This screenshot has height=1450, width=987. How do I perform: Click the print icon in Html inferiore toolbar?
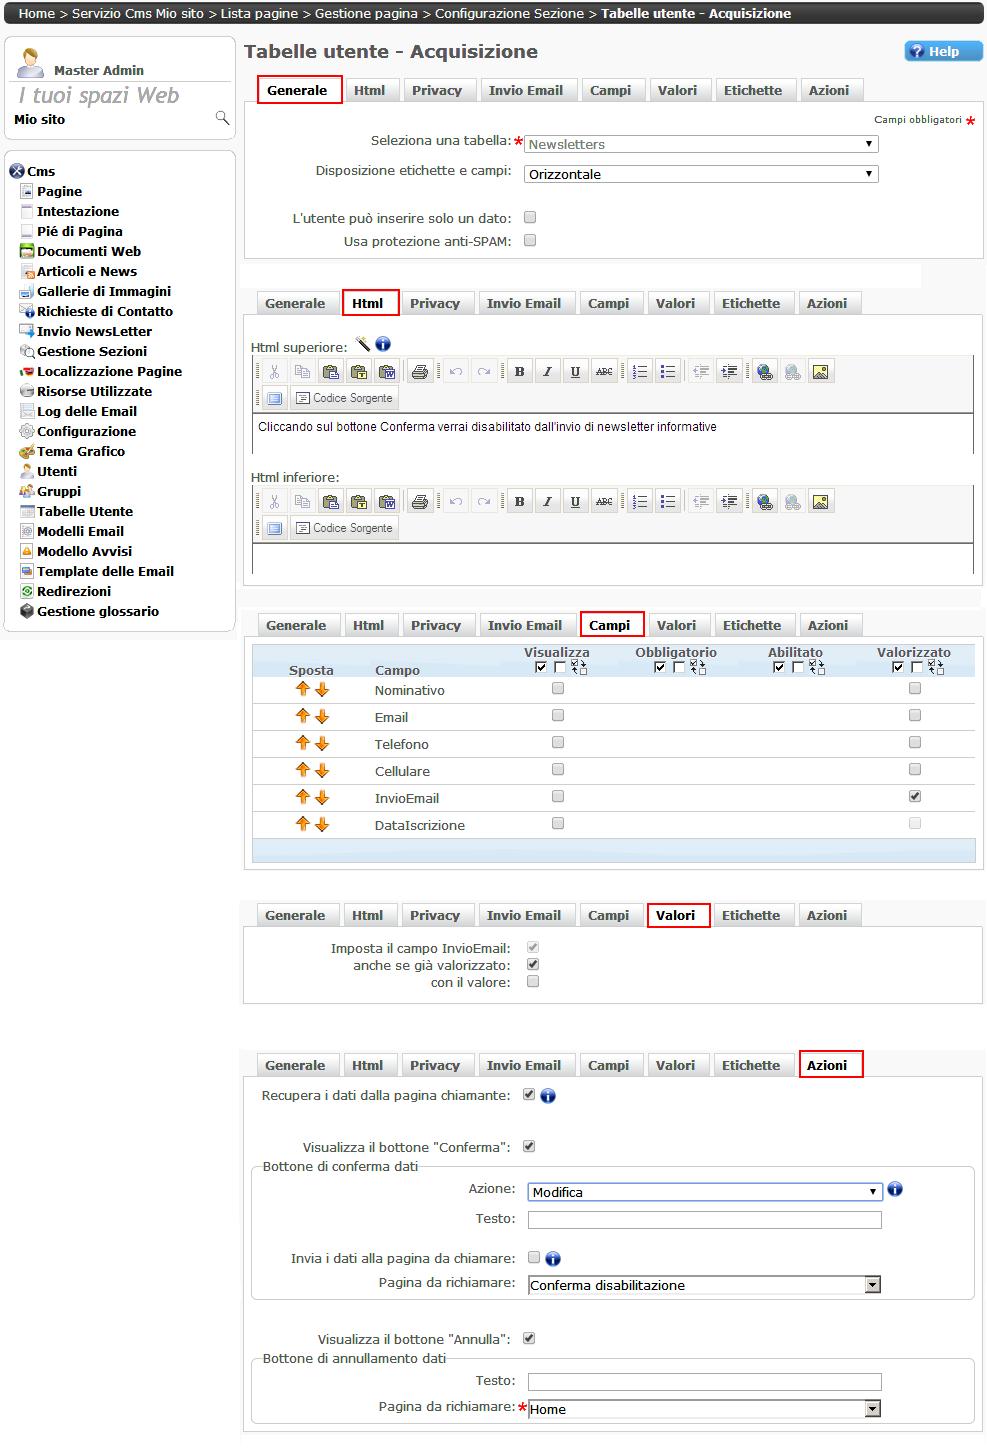tap(420, 502)
